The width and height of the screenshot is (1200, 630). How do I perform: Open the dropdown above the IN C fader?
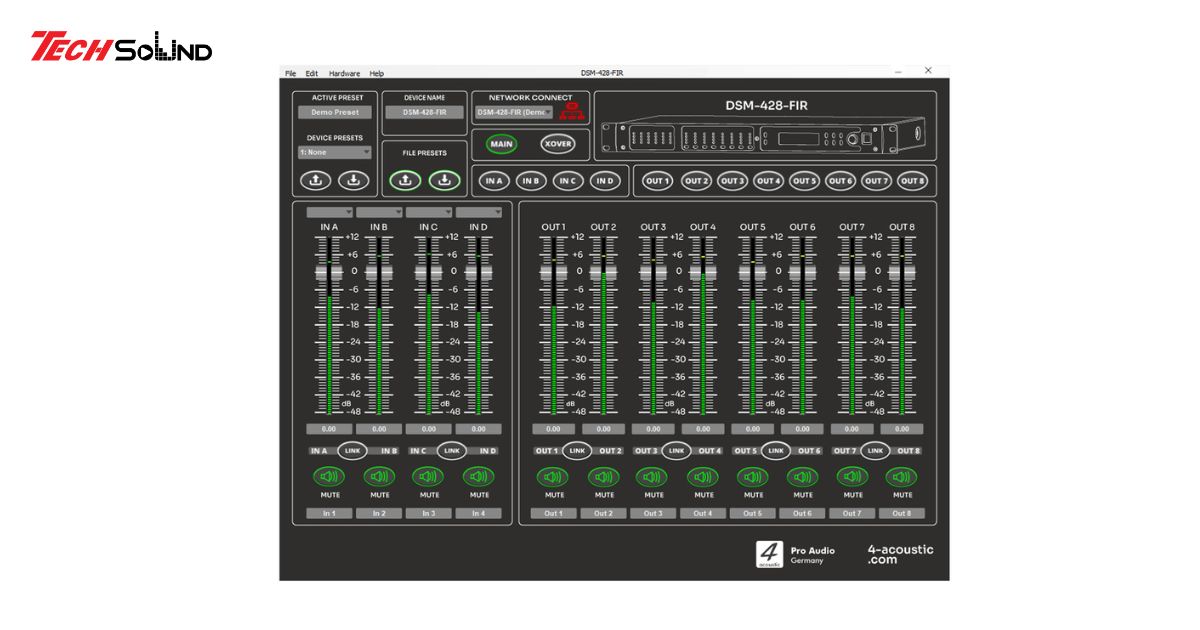pos(429,212)
